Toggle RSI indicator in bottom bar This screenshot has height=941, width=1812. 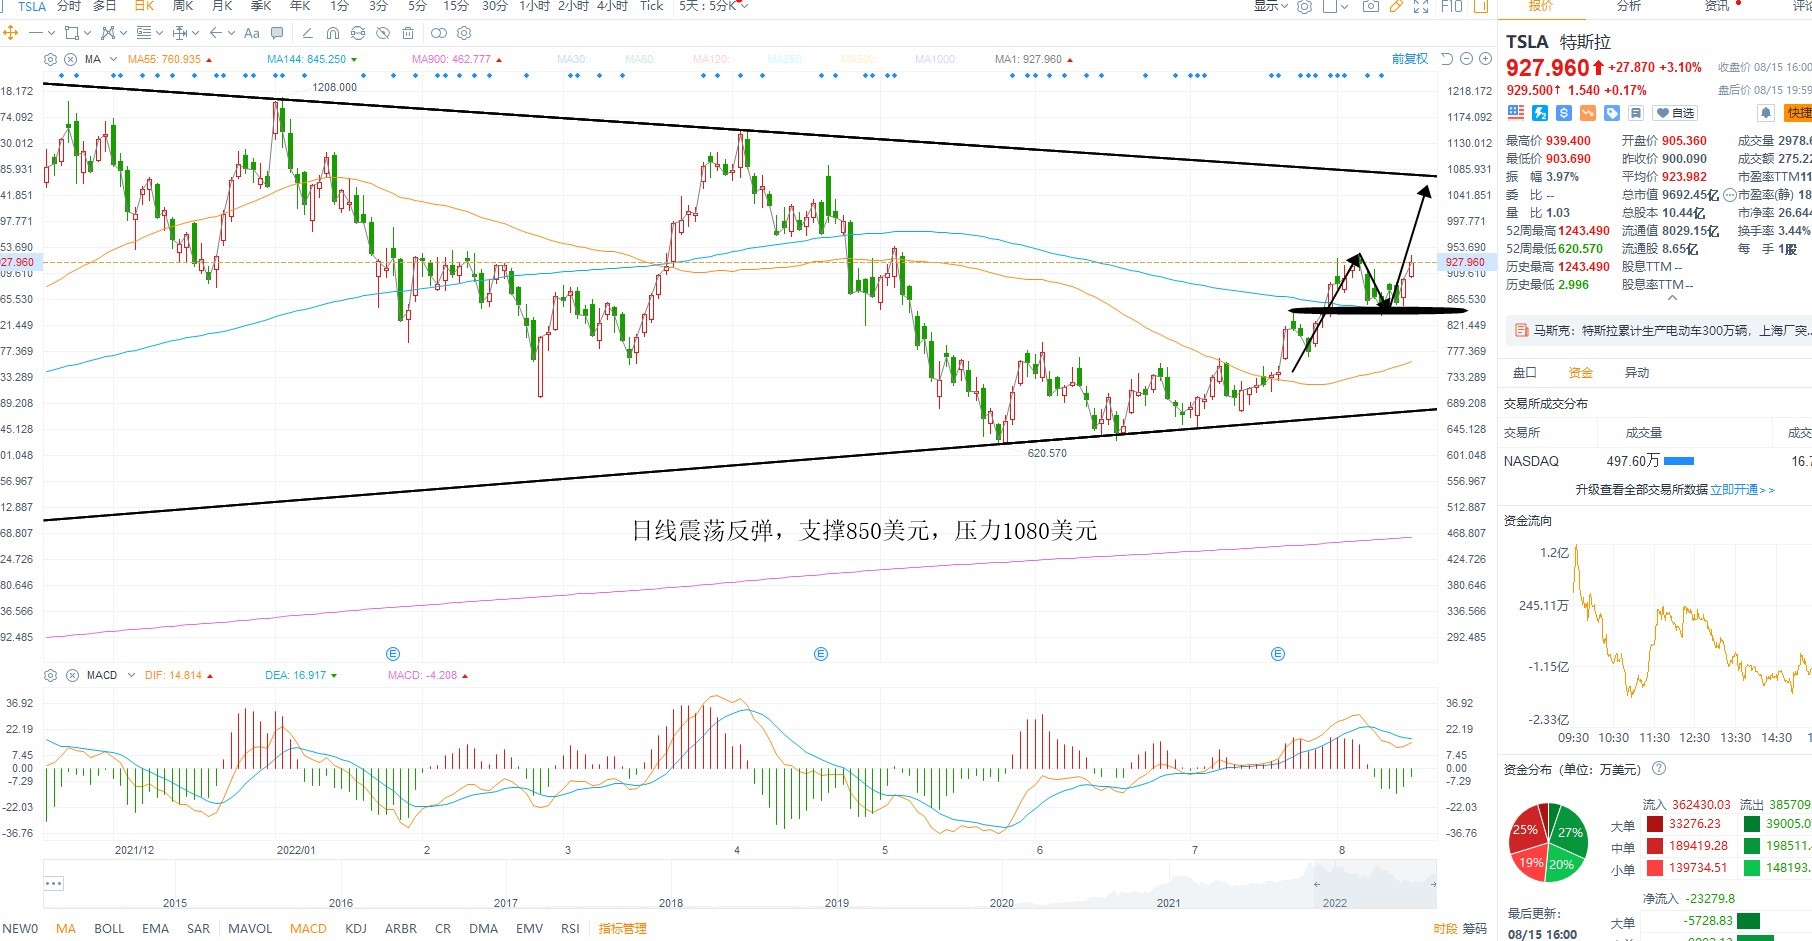click(x=570, y=928)
